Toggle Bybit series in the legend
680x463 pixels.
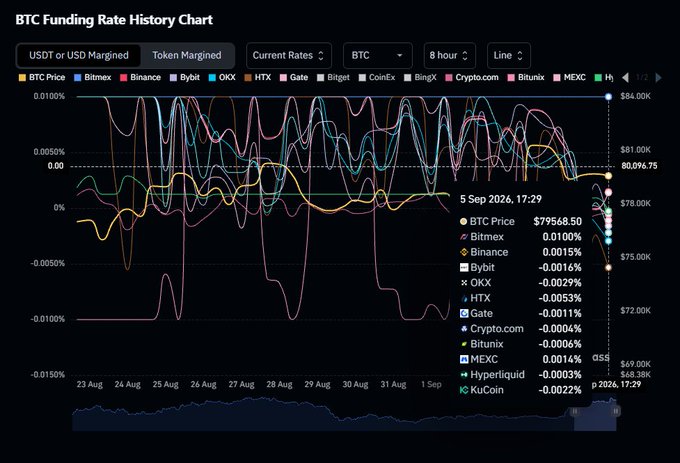[185, 78]
